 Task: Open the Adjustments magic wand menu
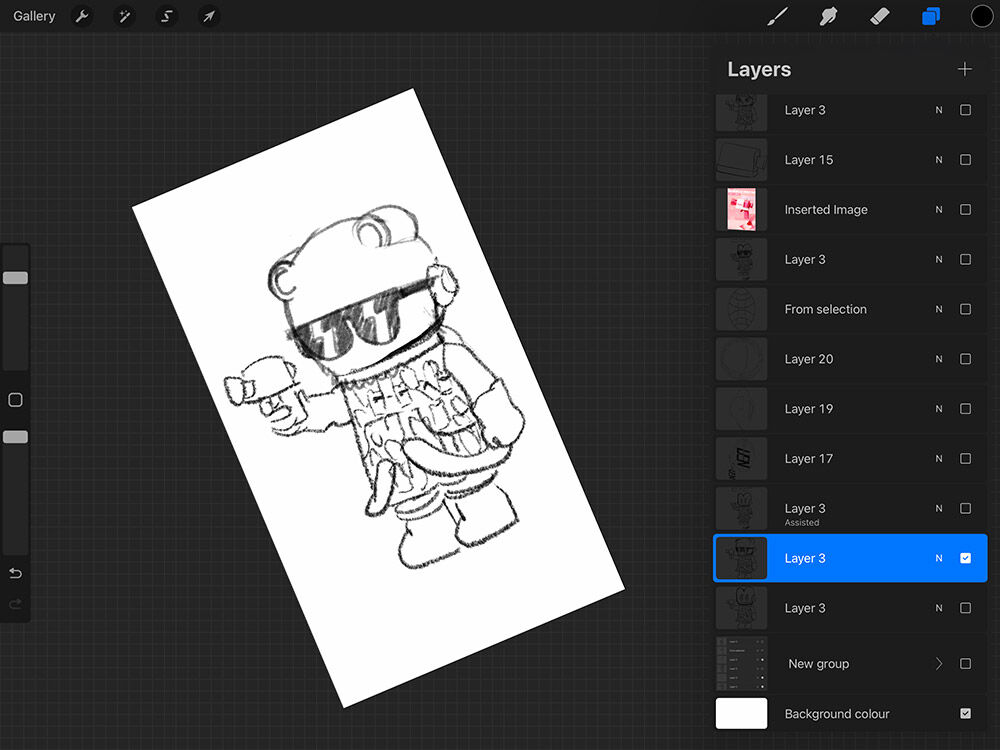tap(124, 17)
